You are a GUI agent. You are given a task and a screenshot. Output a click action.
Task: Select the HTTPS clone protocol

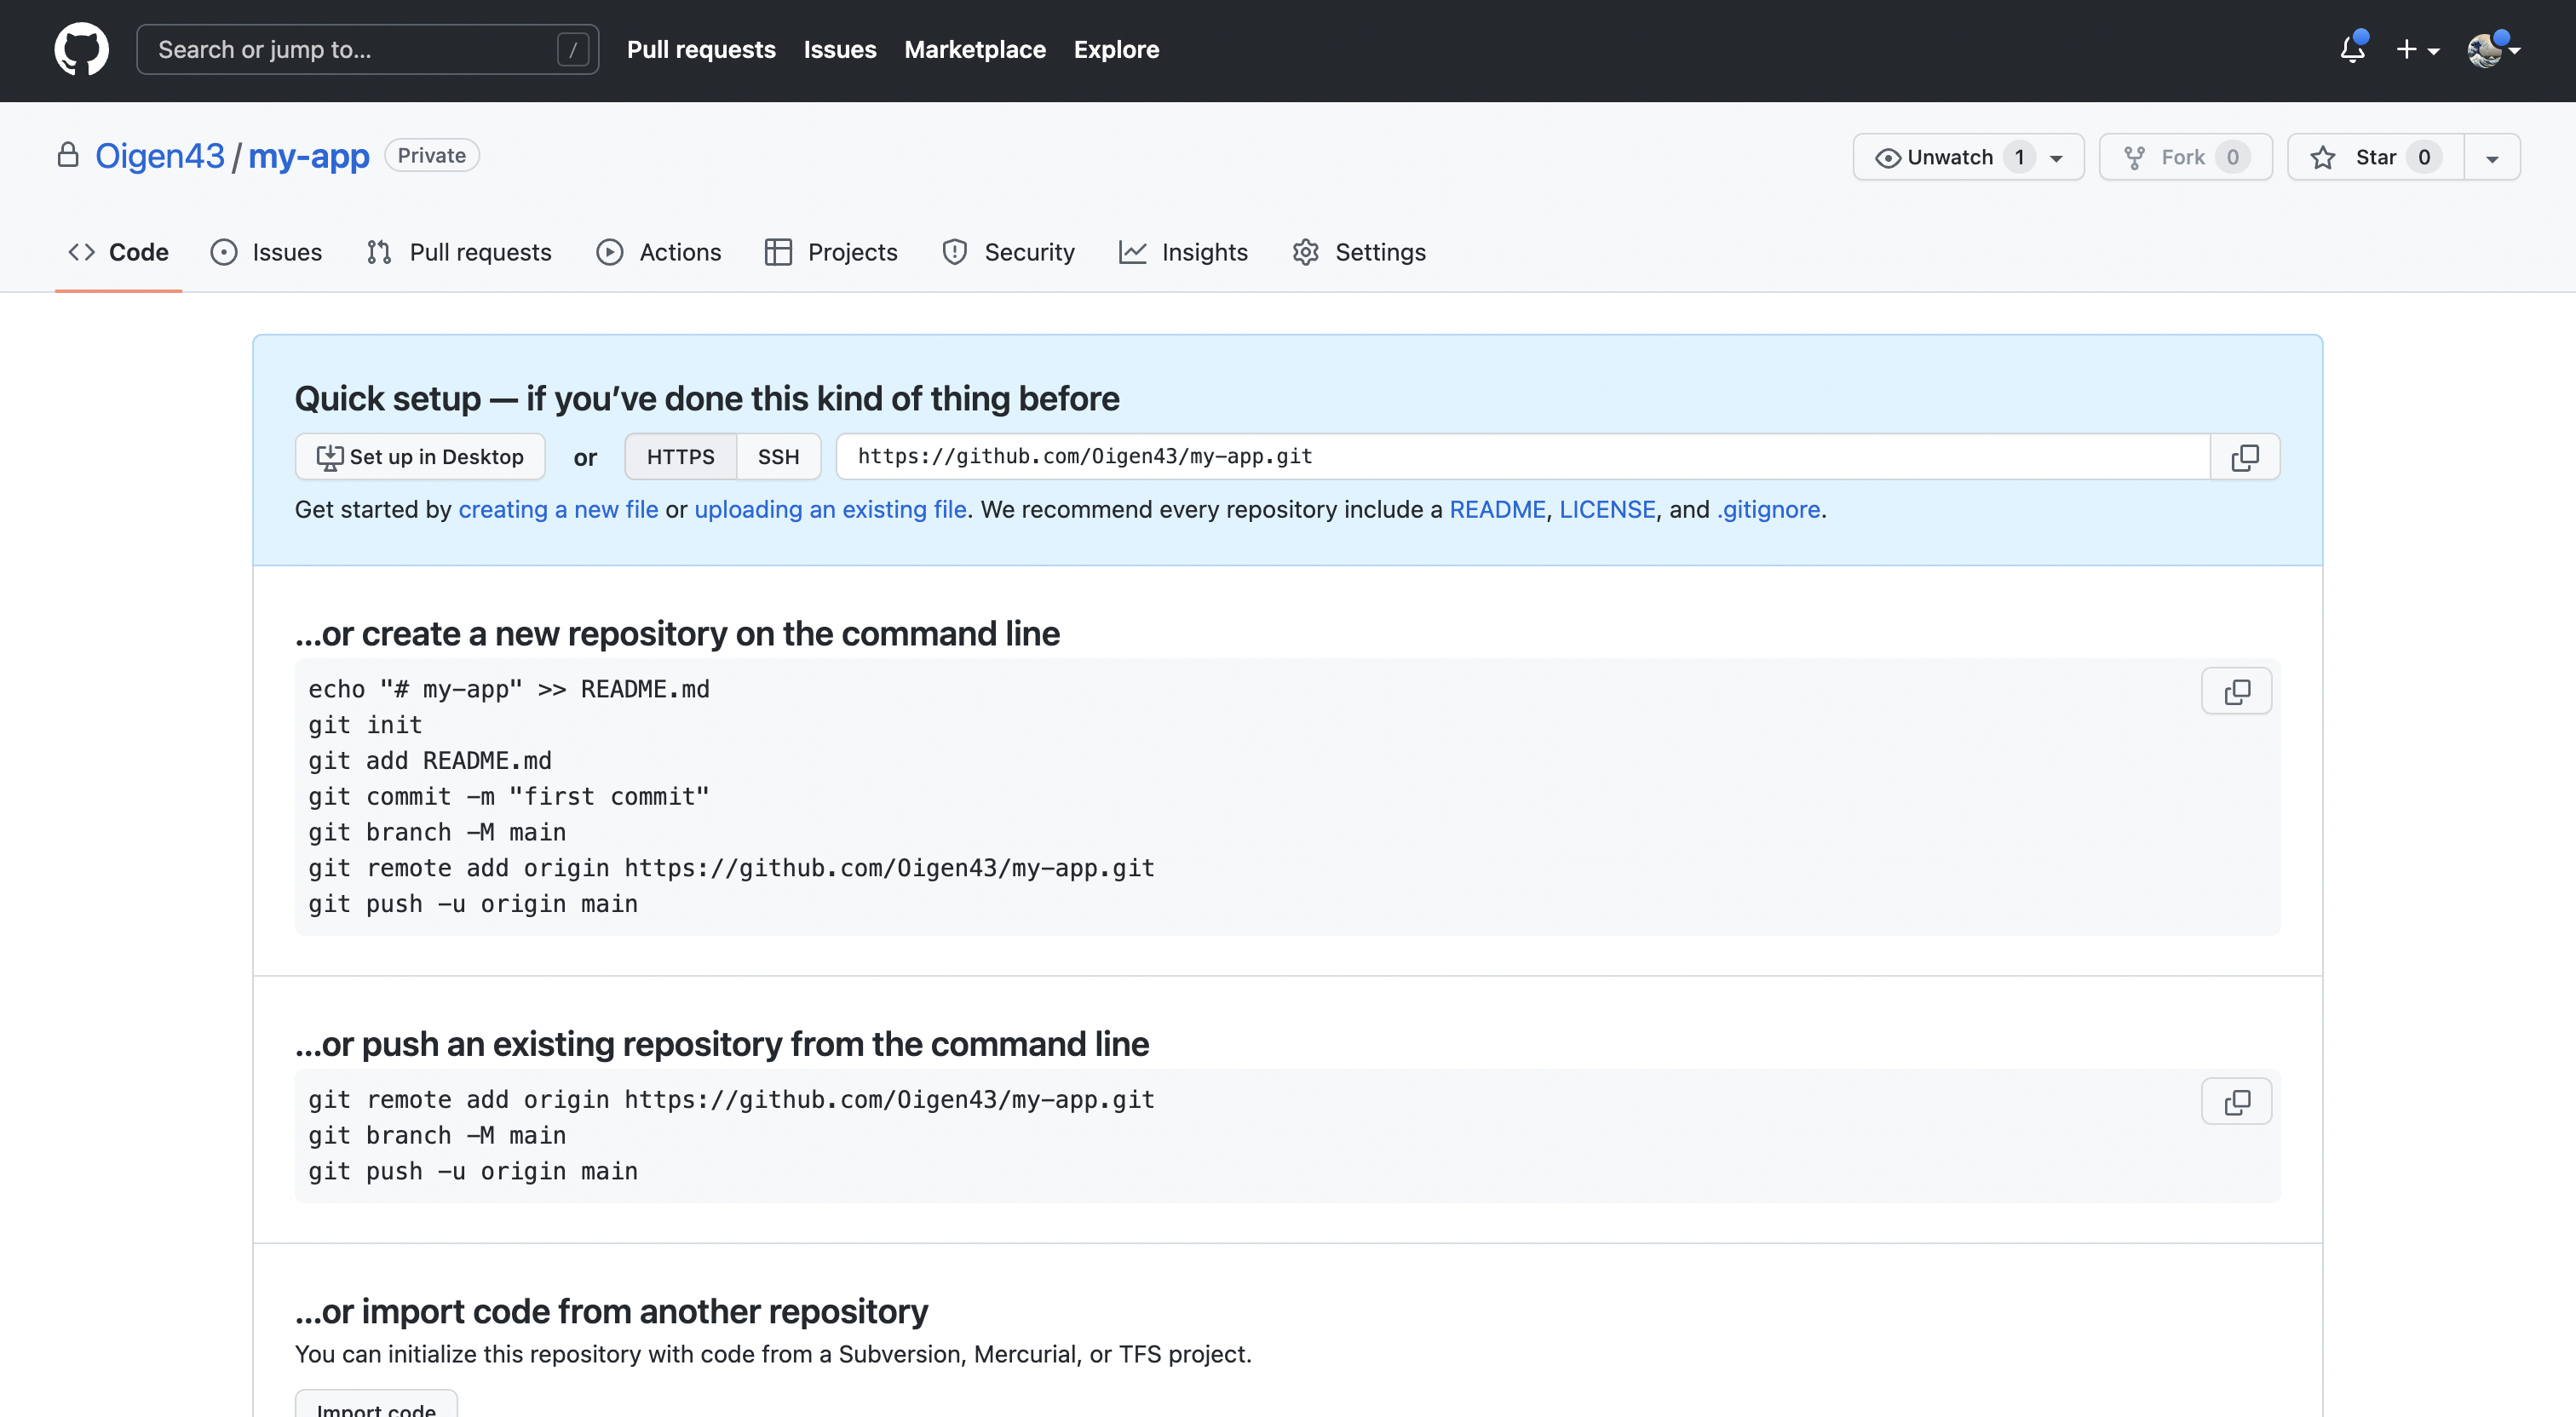pos(680,457)
